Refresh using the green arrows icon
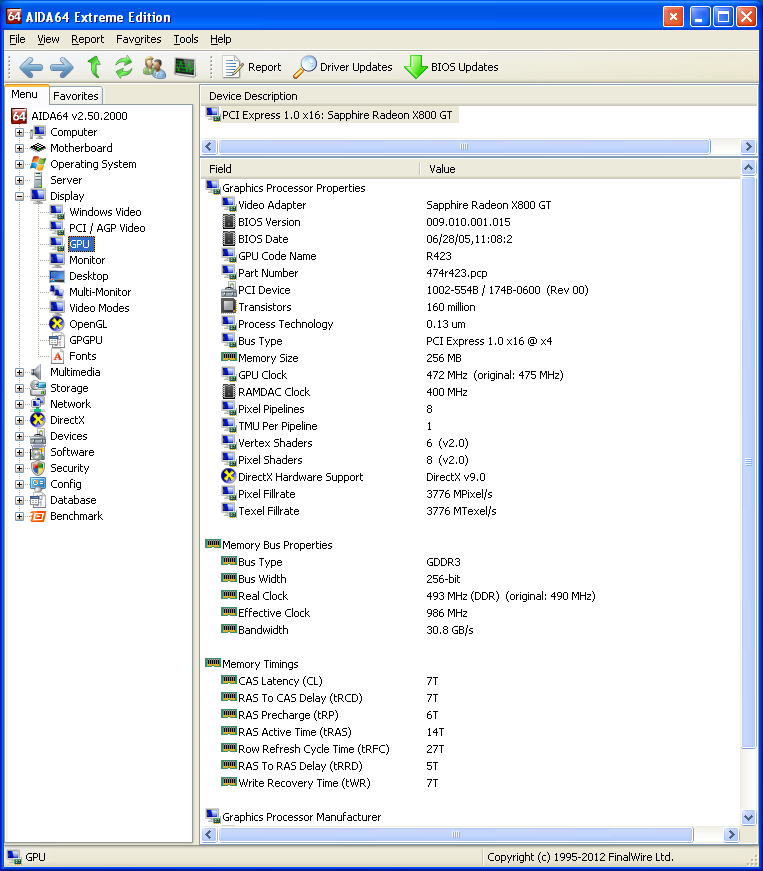Viewport: 763px width, 871px height. tap(124, 67)
